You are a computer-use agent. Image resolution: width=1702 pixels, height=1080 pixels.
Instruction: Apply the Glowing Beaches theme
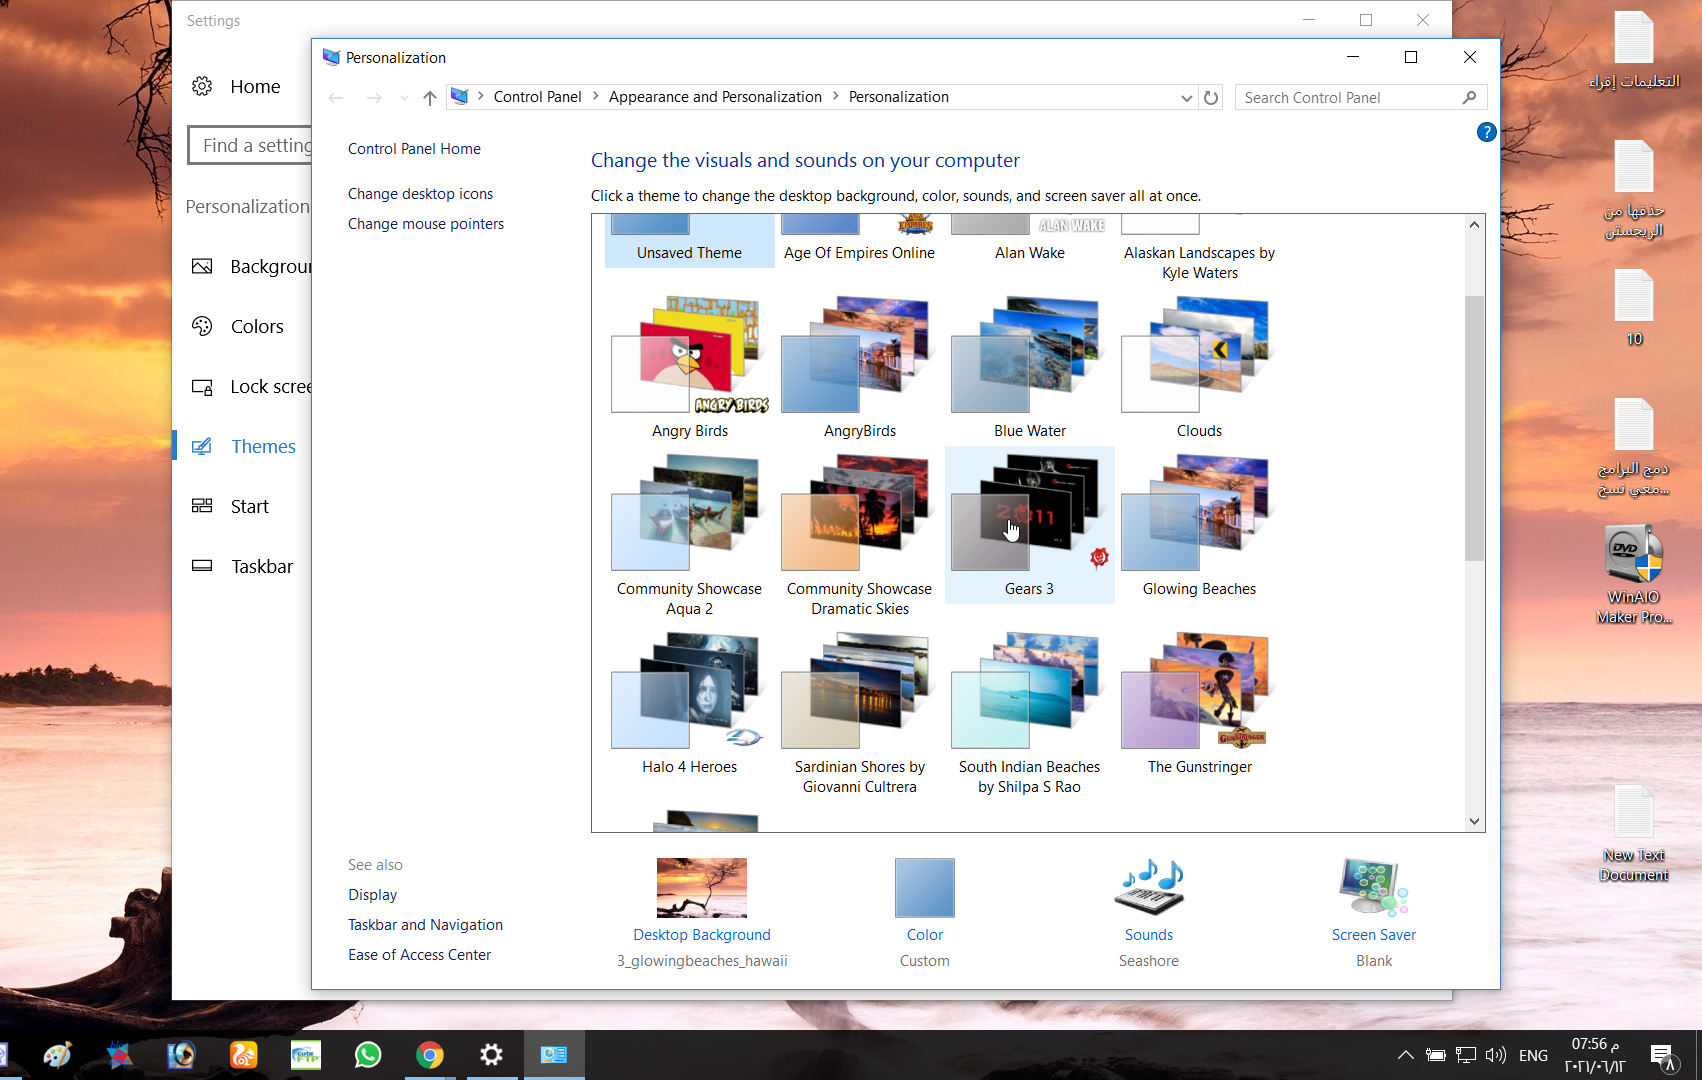pos(1200,525)
